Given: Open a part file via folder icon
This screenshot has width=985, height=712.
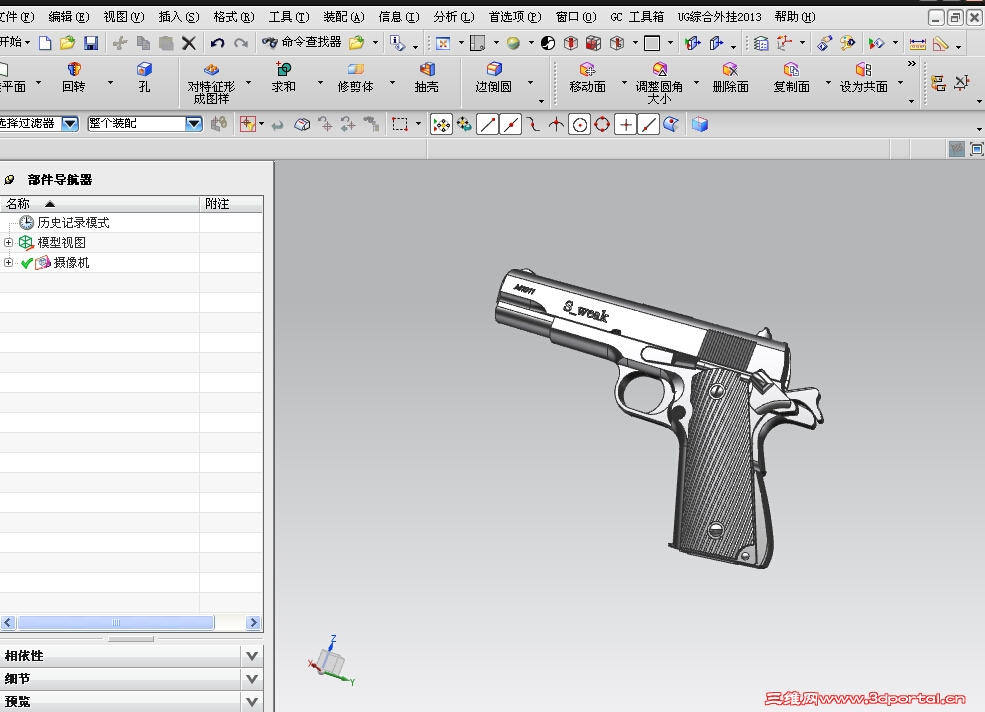Looking at the screenshot, I should (67, 43).
